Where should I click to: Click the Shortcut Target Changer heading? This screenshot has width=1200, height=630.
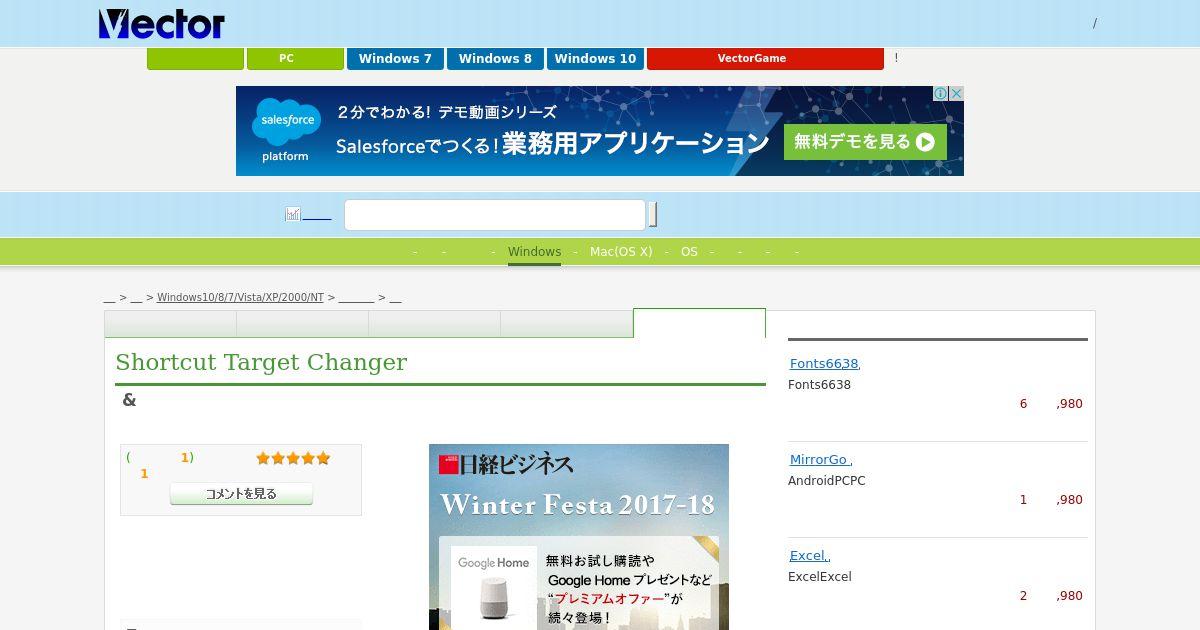click(x=261, y=362)
